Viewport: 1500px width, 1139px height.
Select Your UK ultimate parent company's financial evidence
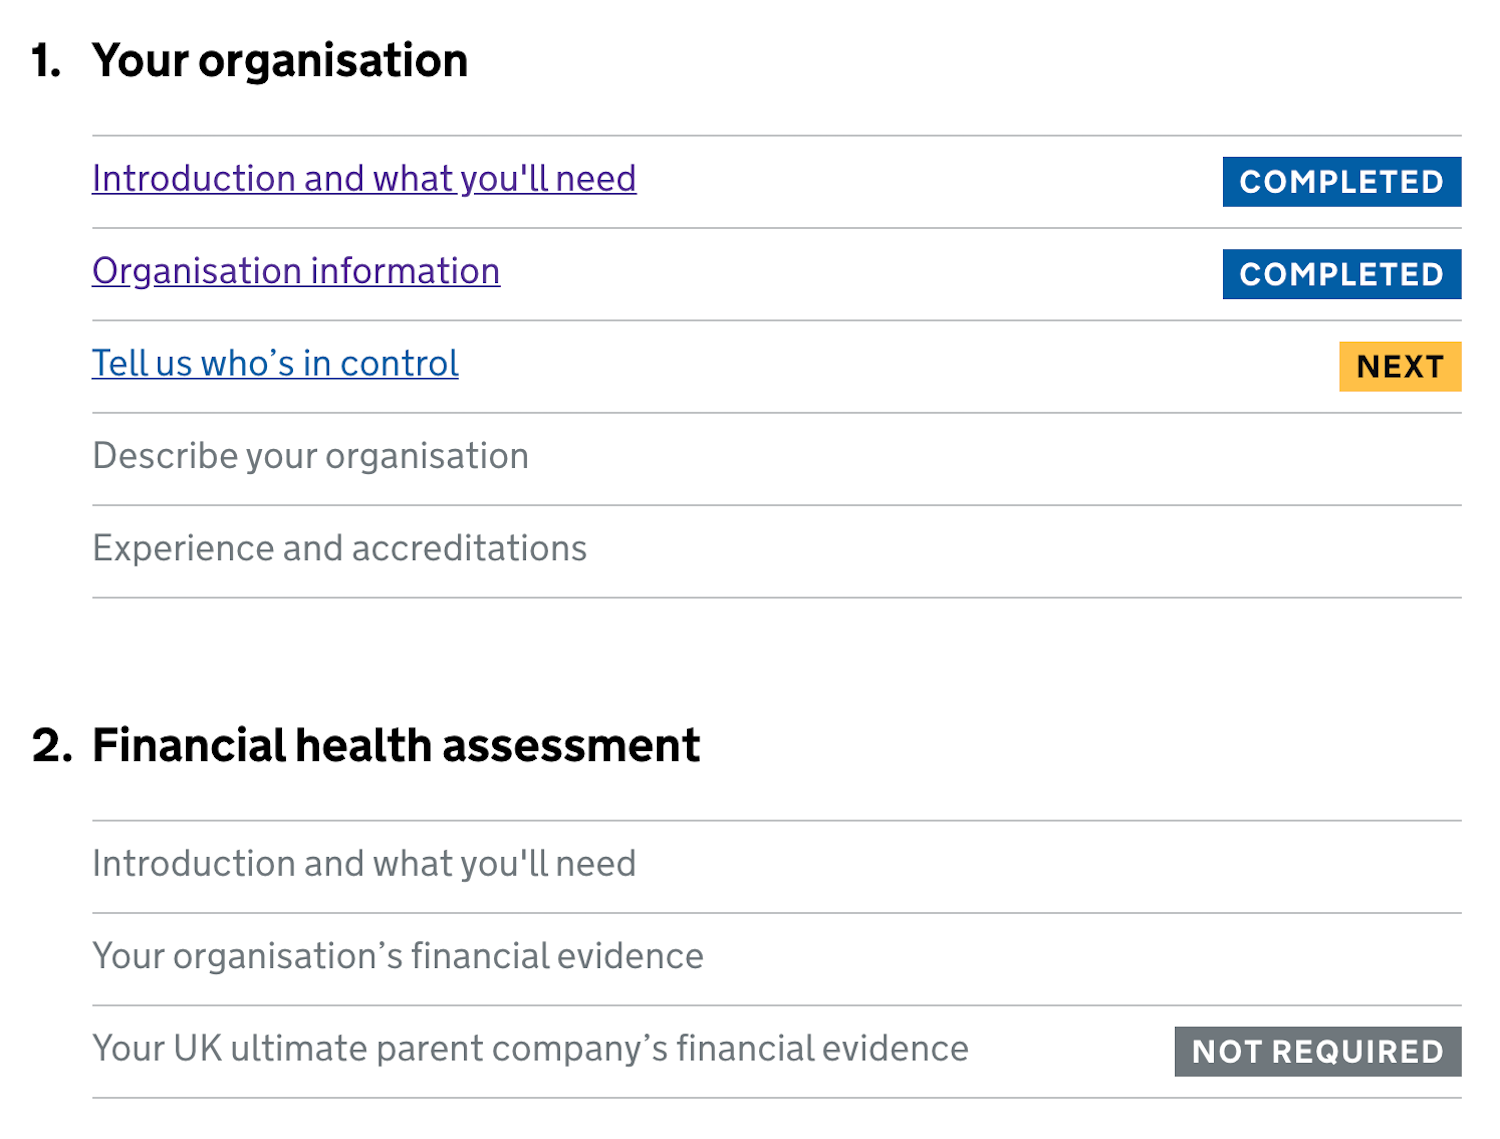(x=530, y=1049)
